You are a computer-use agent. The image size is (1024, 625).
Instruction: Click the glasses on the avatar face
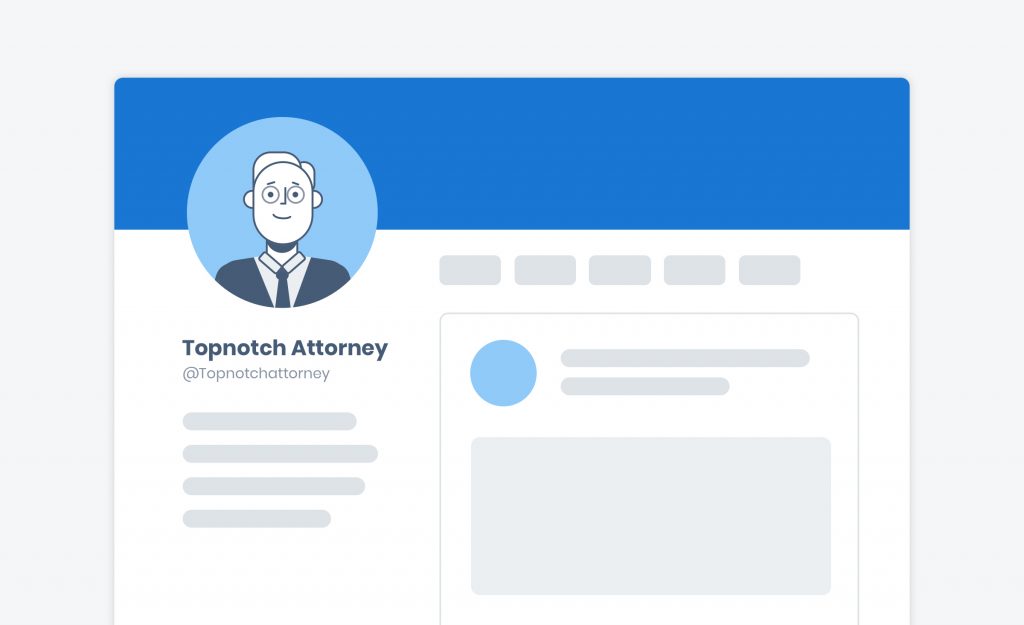(283, 195)
